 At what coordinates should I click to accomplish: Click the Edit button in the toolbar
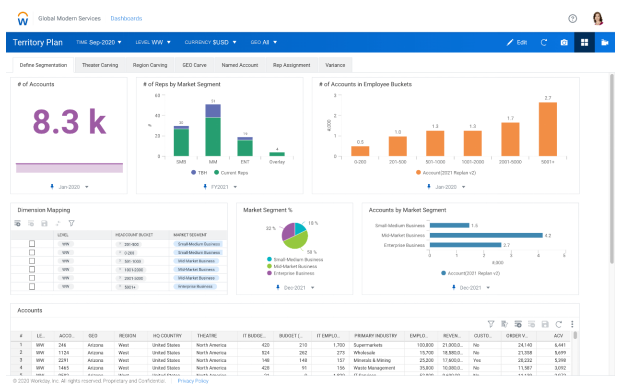pyautogui.click(x=517, y=42)
